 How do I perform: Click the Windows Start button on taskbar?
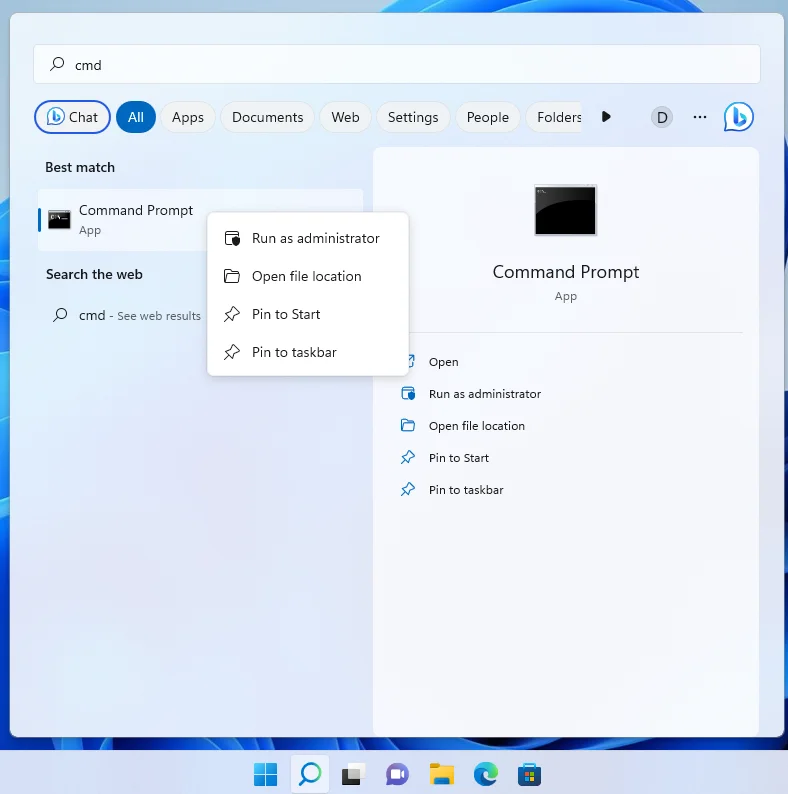coord(266,774)
